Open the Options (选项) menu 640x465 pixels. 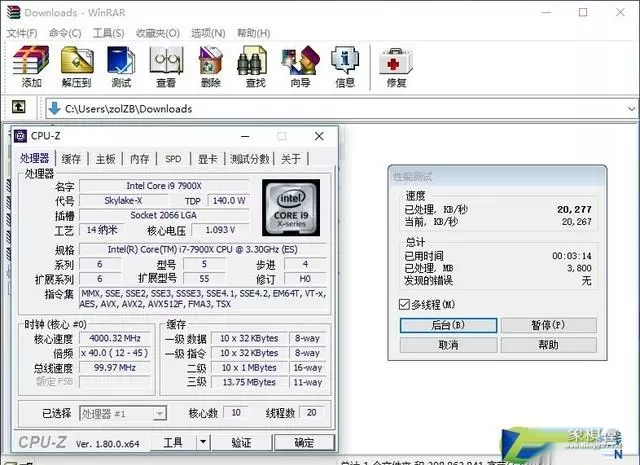(x=208, y=33)
